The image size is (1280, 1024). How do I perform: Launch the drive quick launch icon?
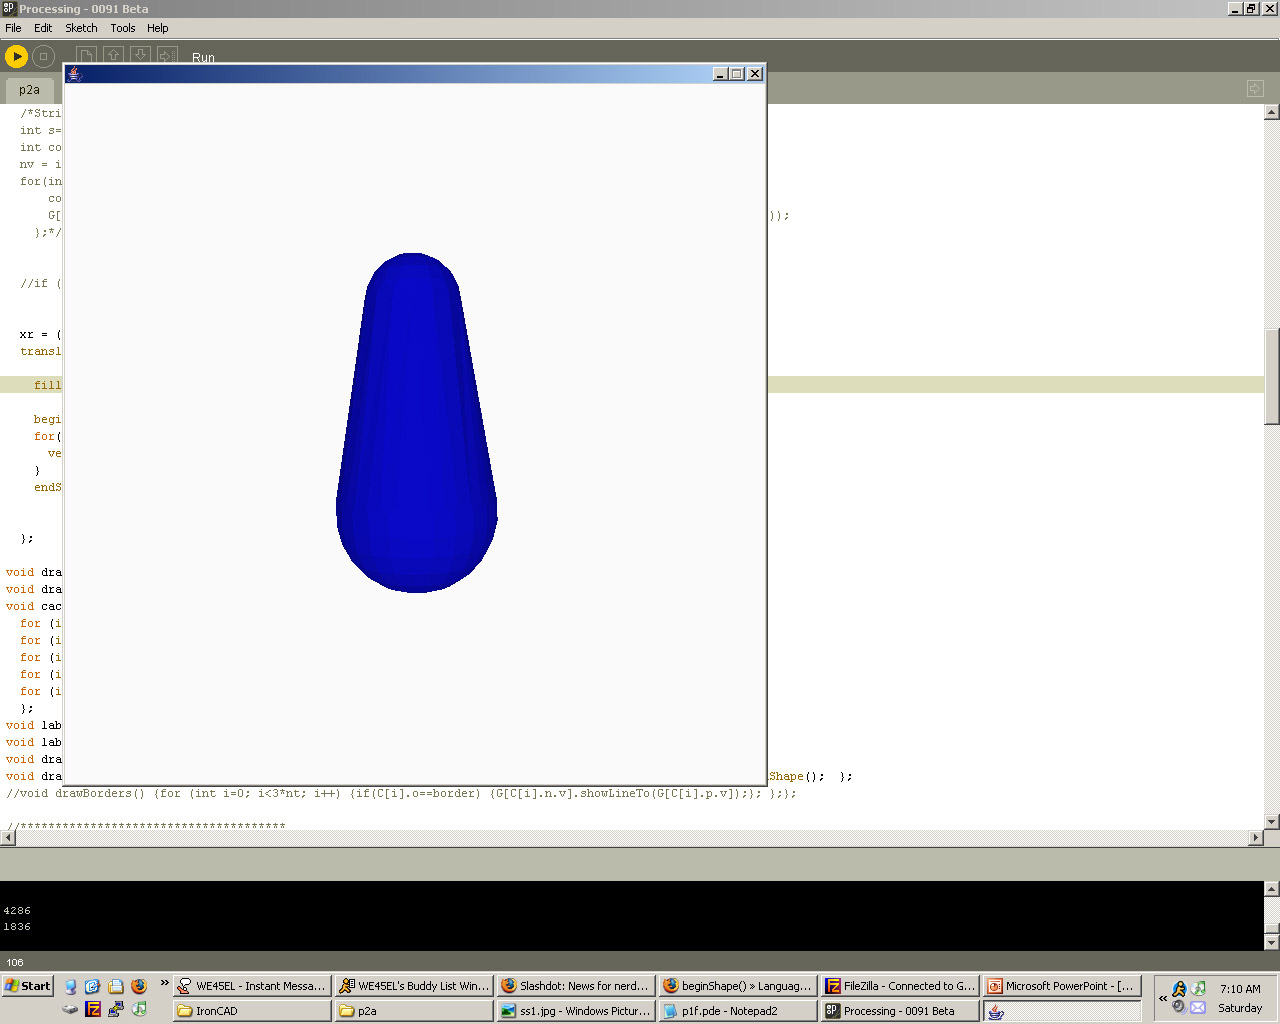coord(70,1010)
